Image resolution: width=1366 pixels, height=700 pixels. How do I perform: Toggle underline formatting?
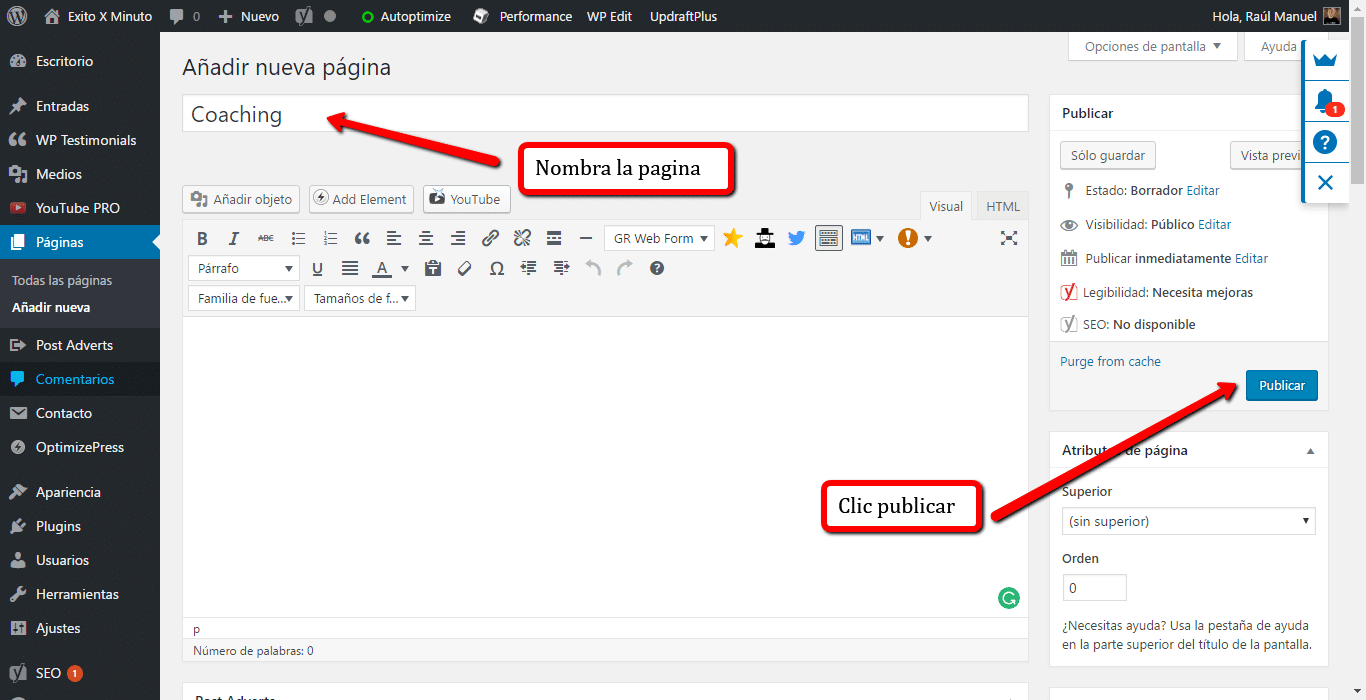coord(318,268)
